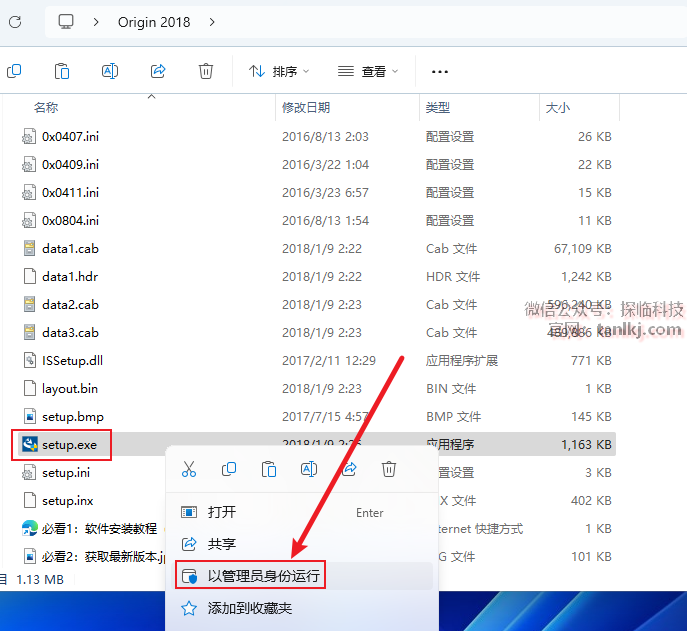Expand chevron after This PC icon
Viewport: 687px width, 631px height.
(x=96, y=22)
